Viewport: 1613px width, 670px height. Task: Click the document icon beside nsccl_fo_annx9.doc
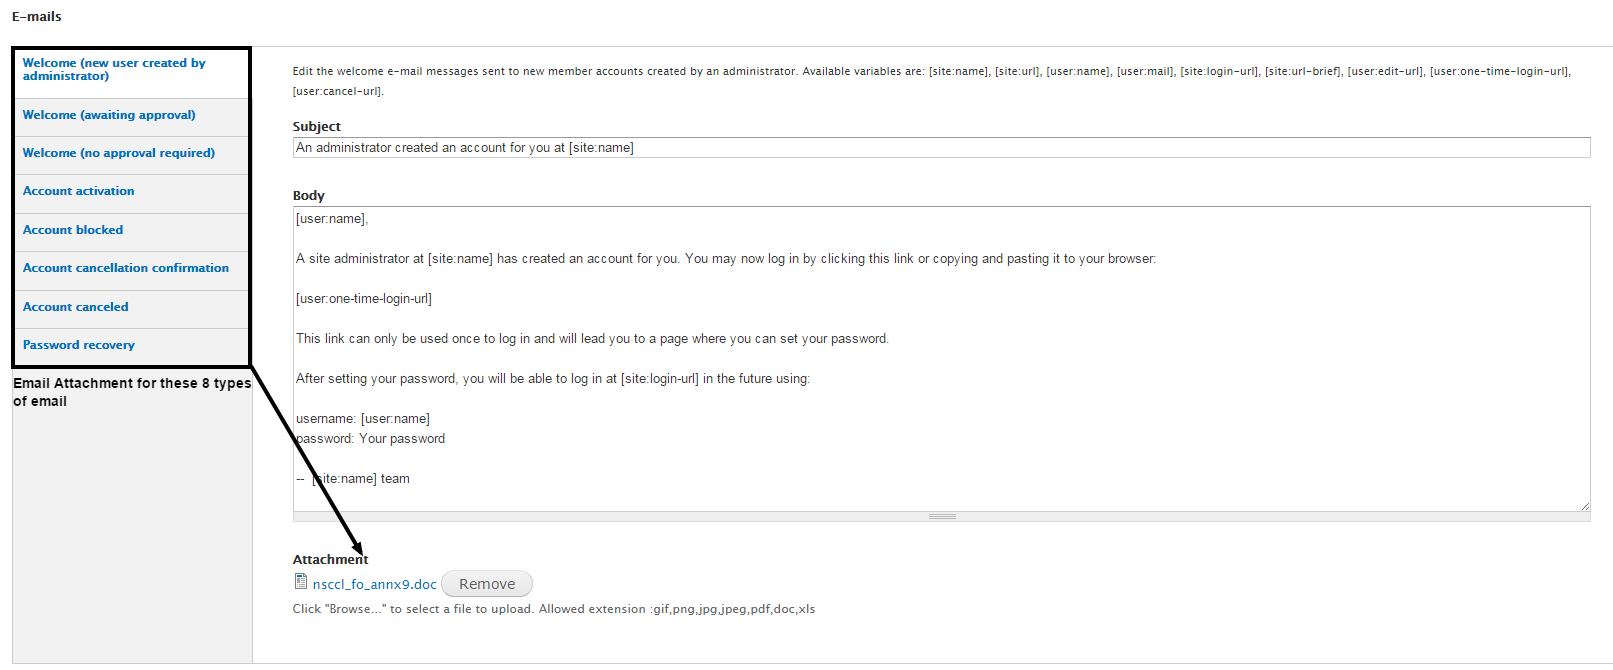pyautogui.click(x=300, y=582)
